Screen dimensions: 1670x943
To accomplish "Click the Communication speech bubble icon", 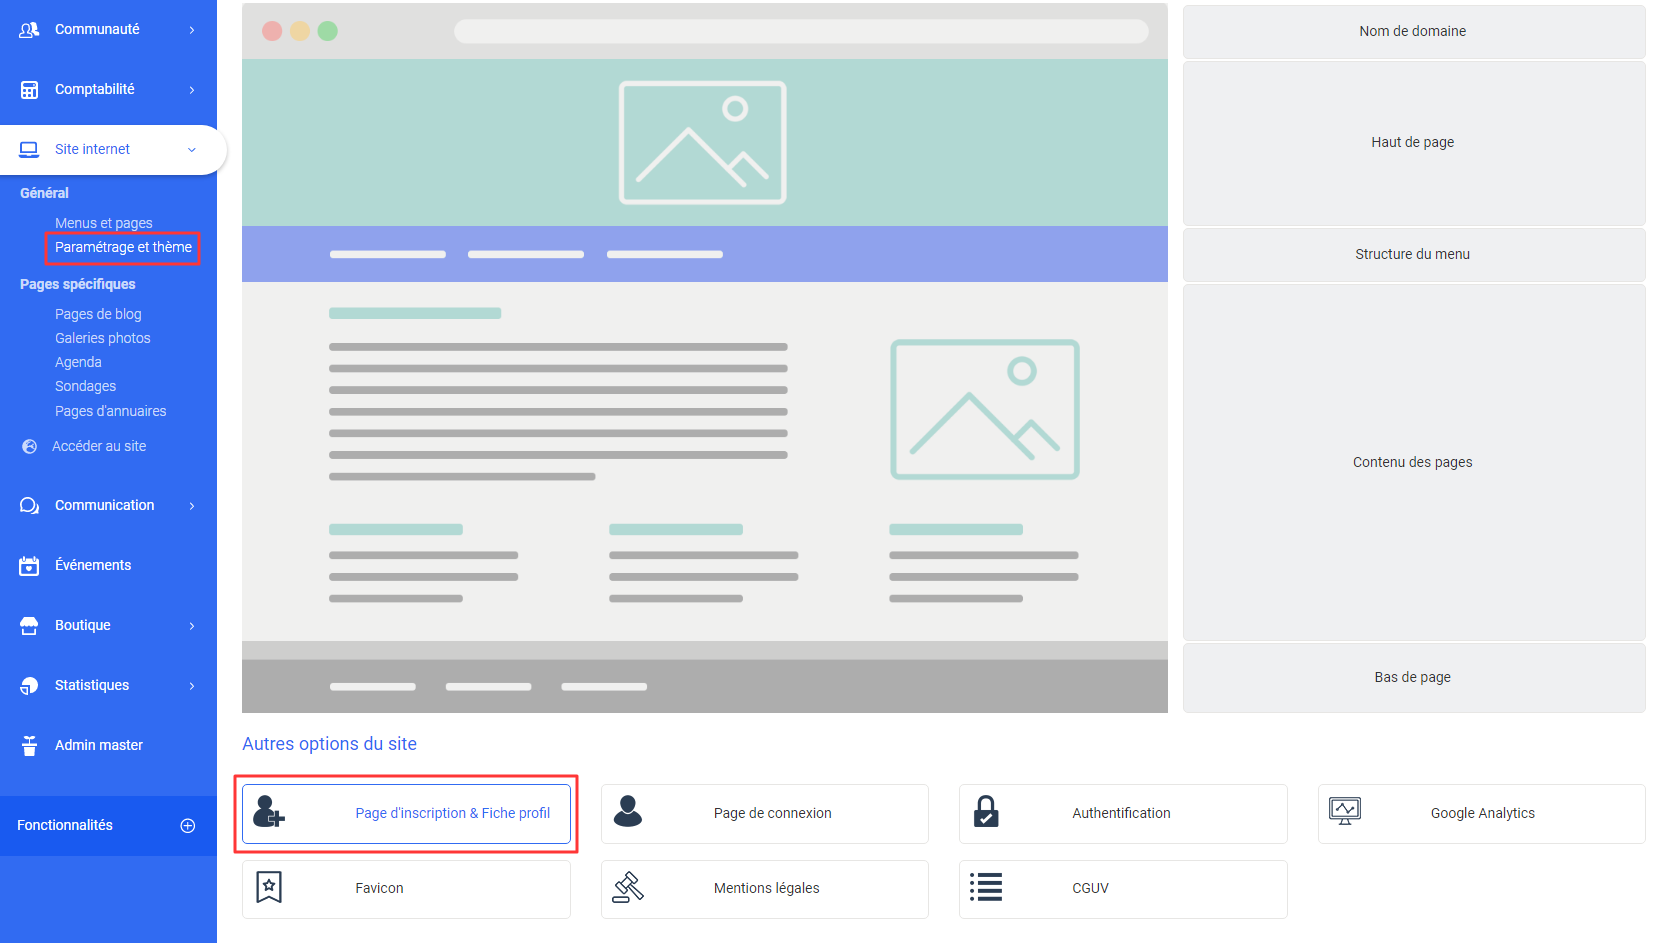I will (x=29, y=506).
